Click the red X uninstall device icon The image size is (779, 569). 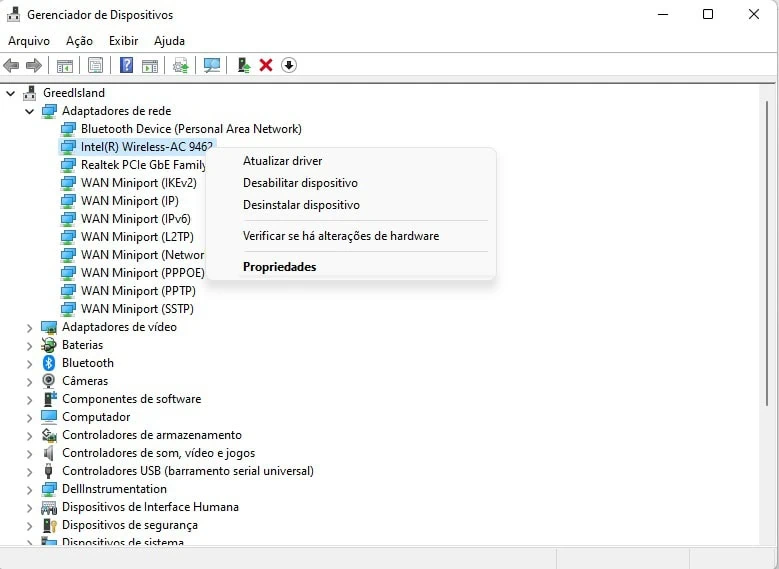pos(266,65)
